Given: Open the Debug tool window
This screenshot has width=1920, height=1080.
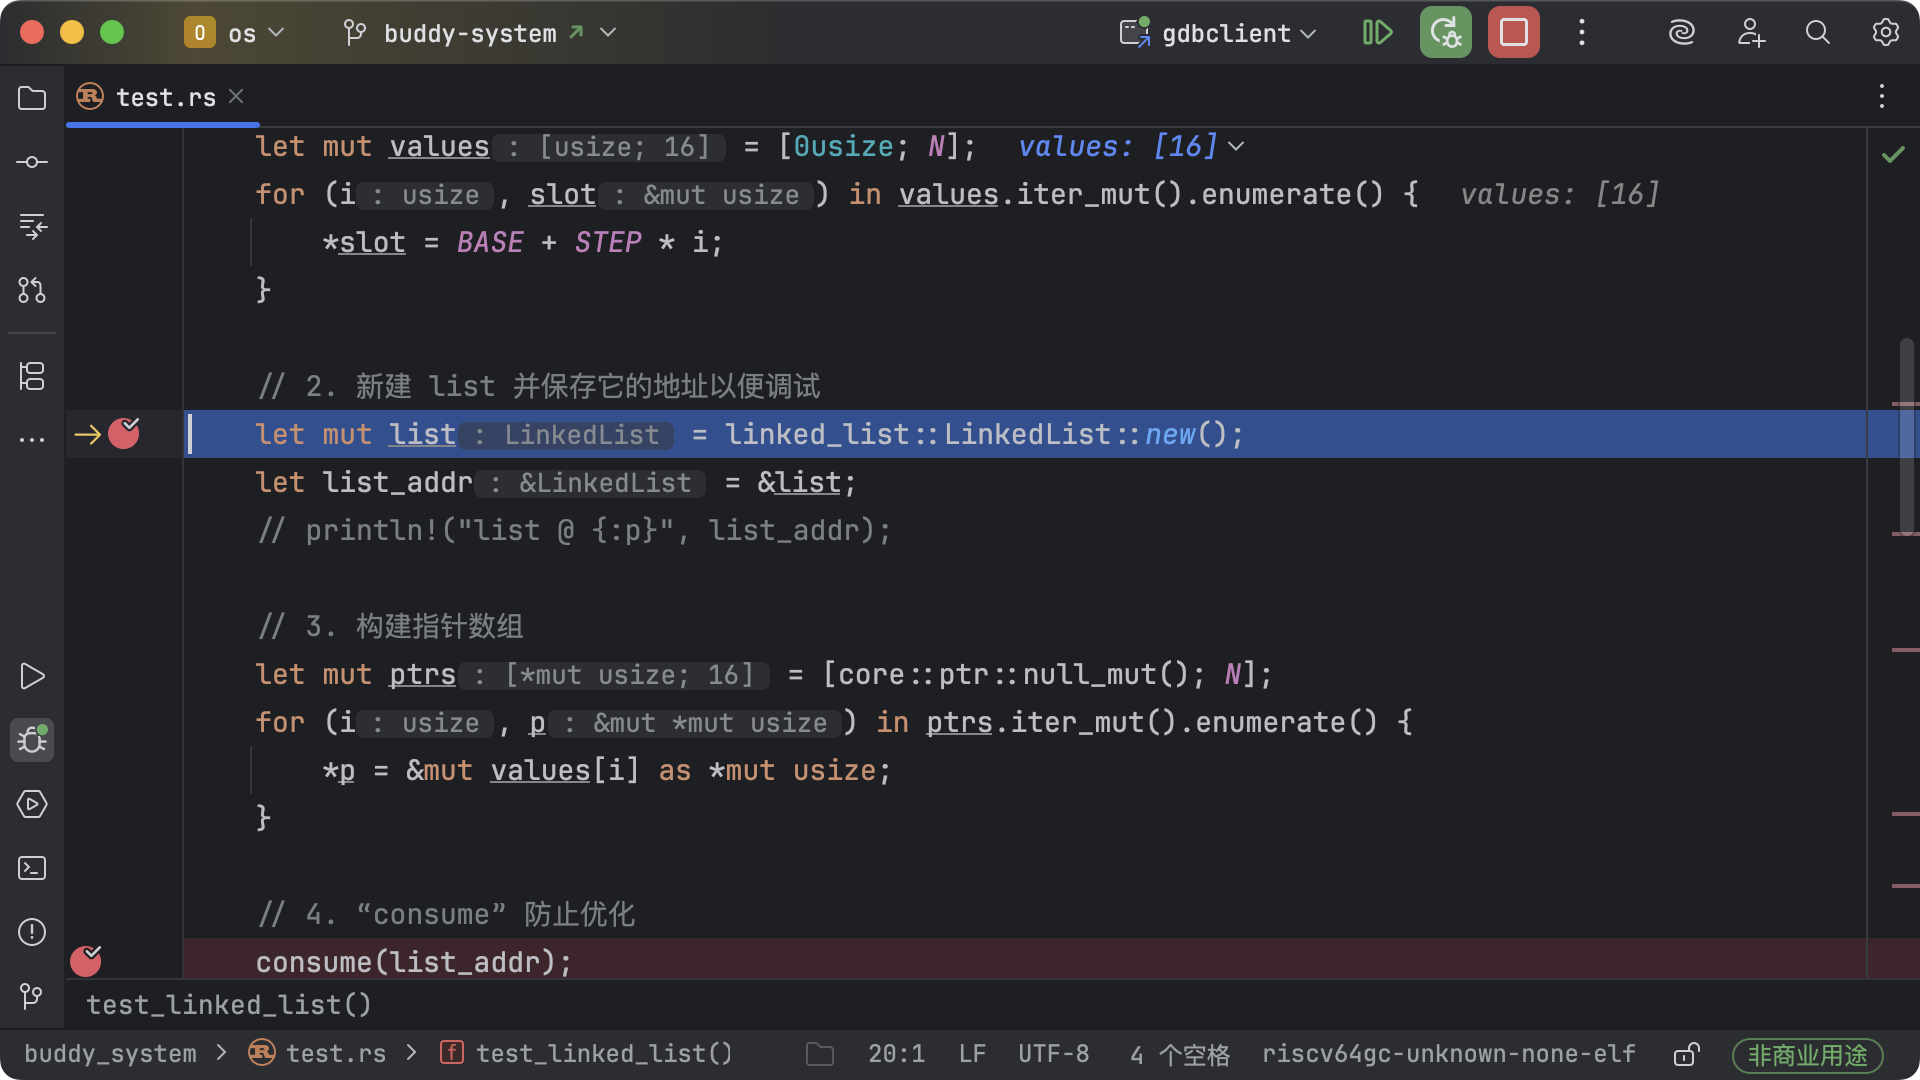Looking at the screenshot, I should [32, 740].
